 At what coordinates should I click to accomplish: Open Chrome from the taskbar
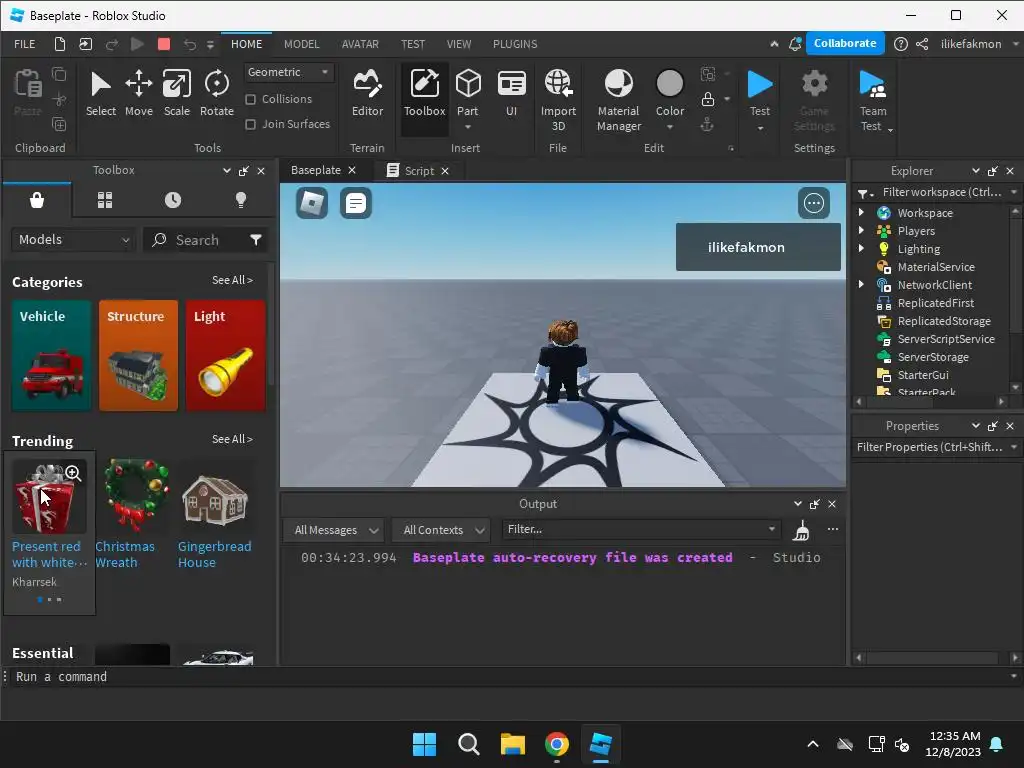(x=557, y=744)
